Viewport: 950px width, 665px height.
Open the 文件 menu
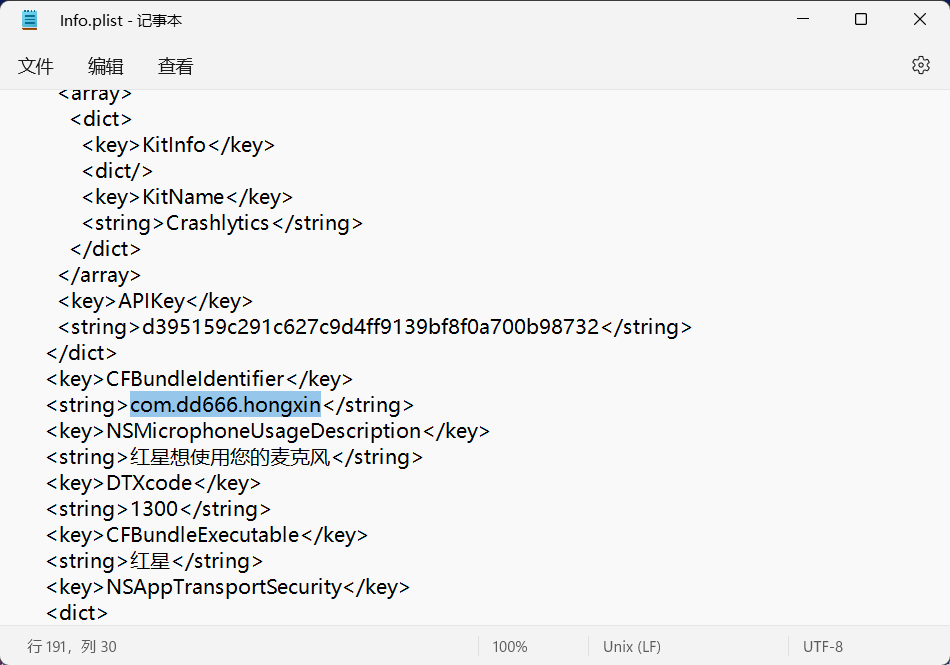coord(36,66)
